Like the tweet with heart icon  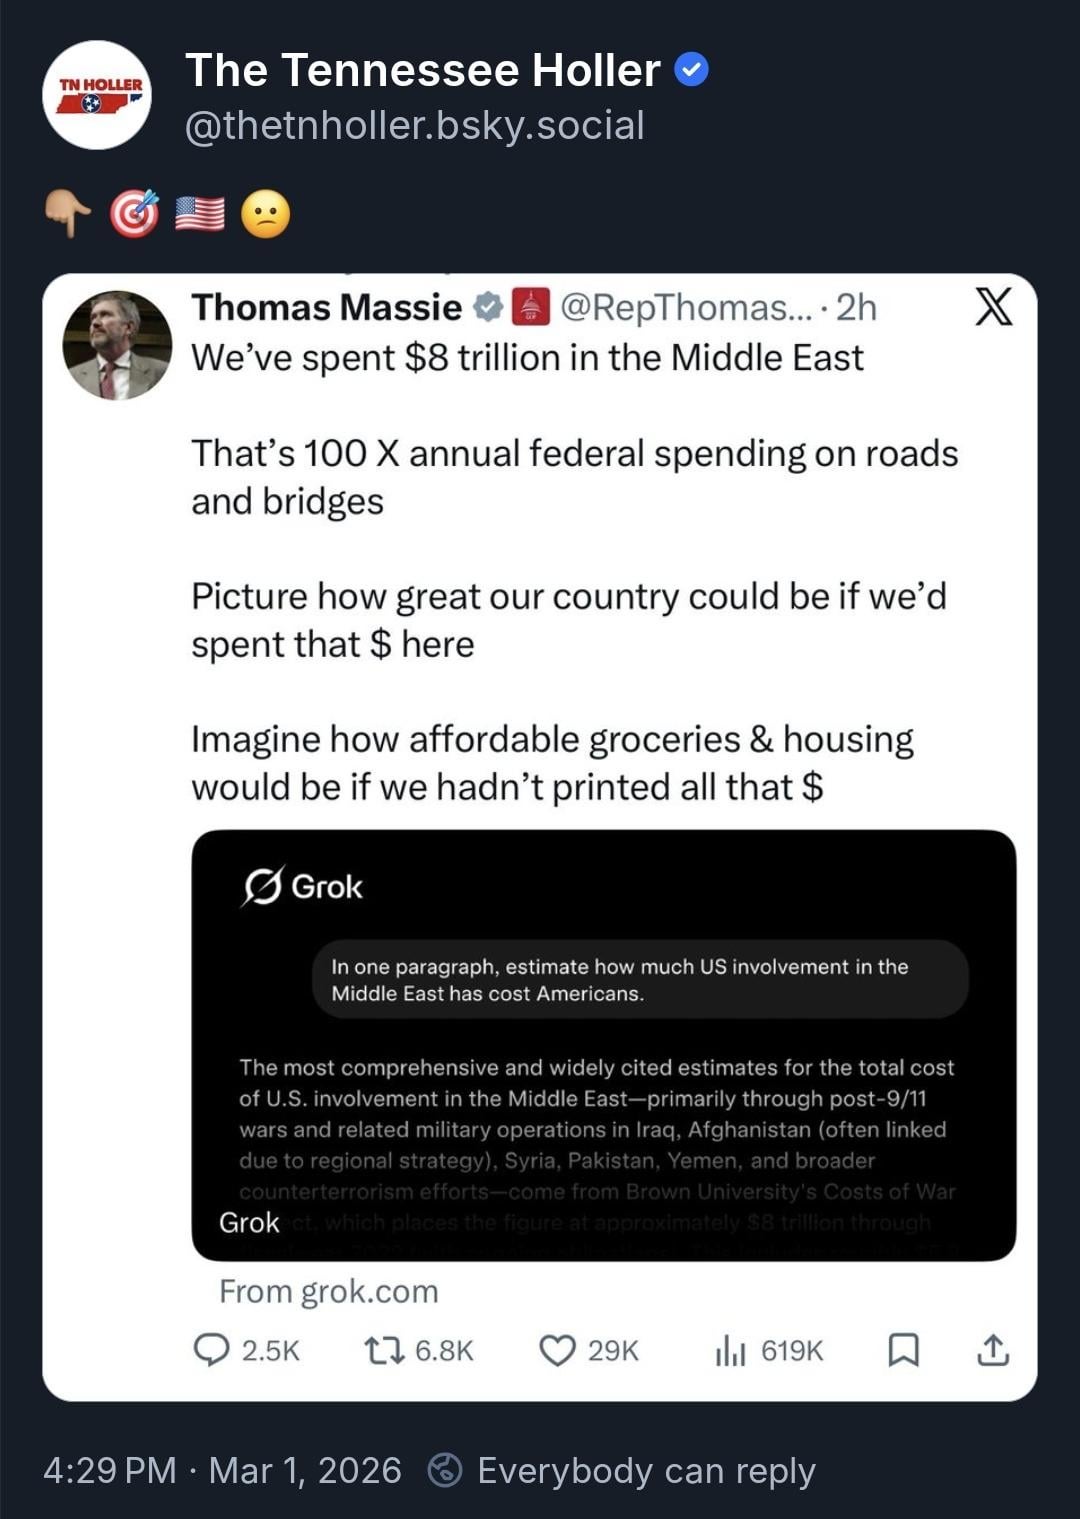click(x=557, y=1350)
